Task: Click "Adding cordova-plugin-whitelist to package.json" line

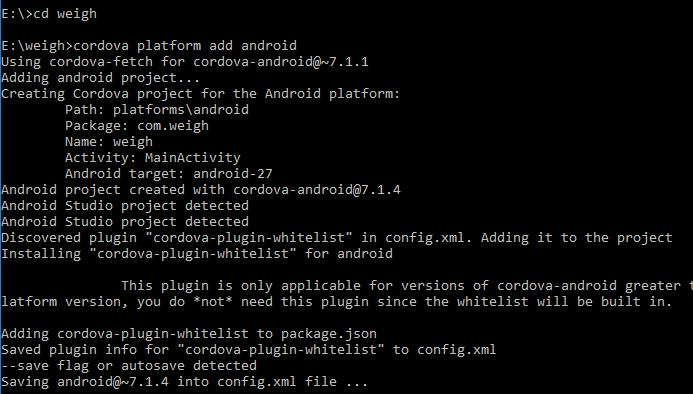Action: tap(189, 333)
